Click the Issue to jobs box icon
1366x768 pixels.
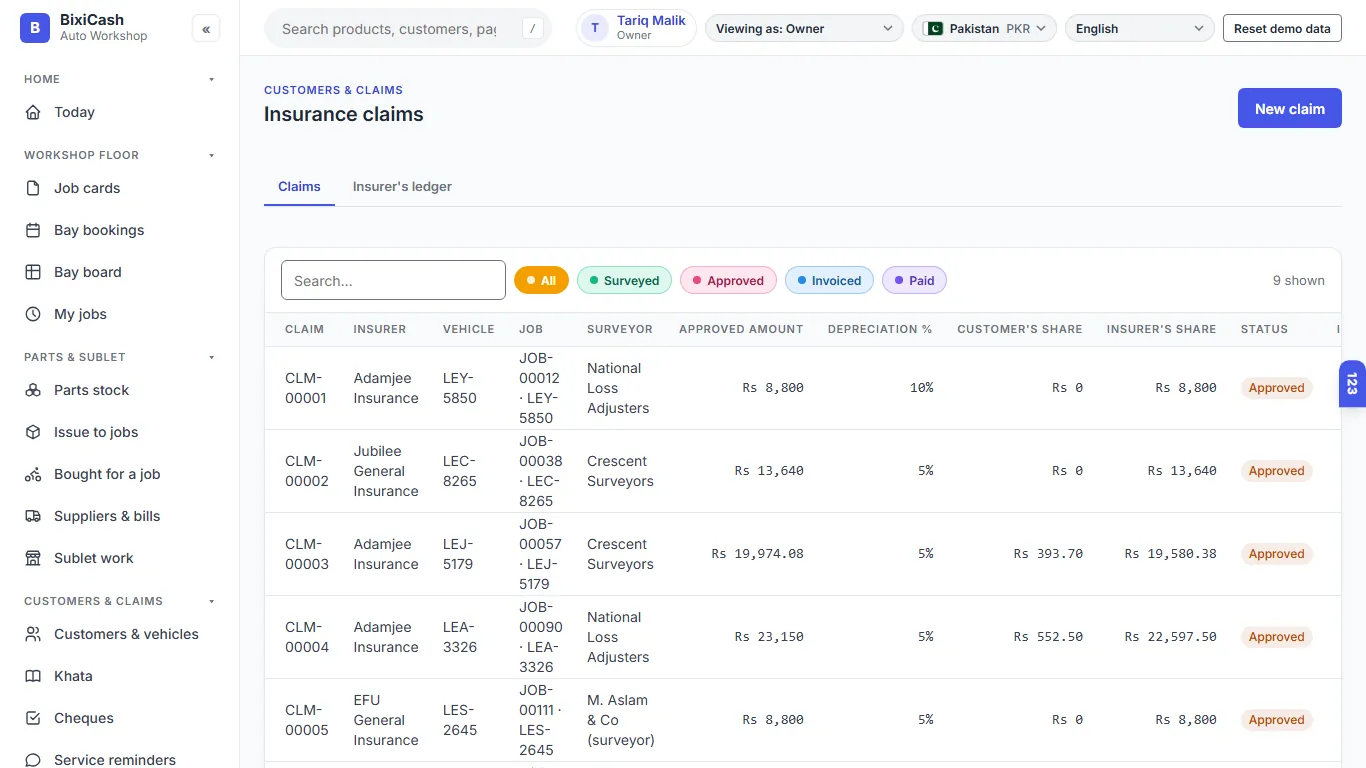point(33,432)
